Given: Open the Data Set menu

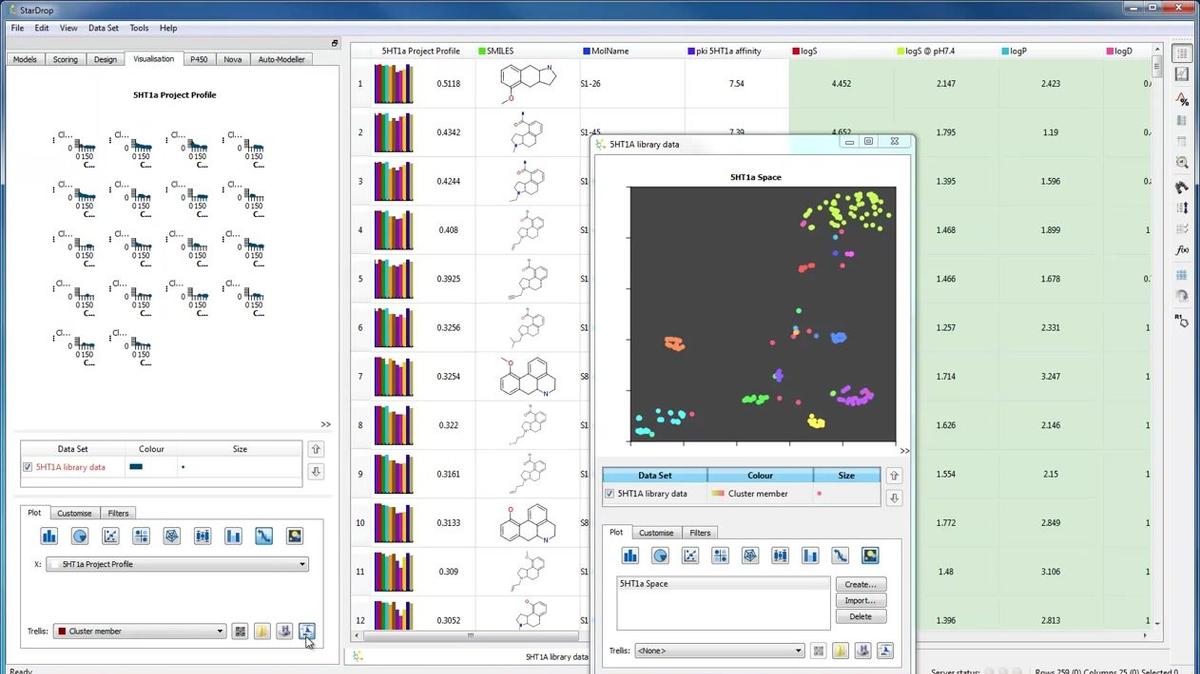Looking at the screenshot, I should click(x=103, y=28).
